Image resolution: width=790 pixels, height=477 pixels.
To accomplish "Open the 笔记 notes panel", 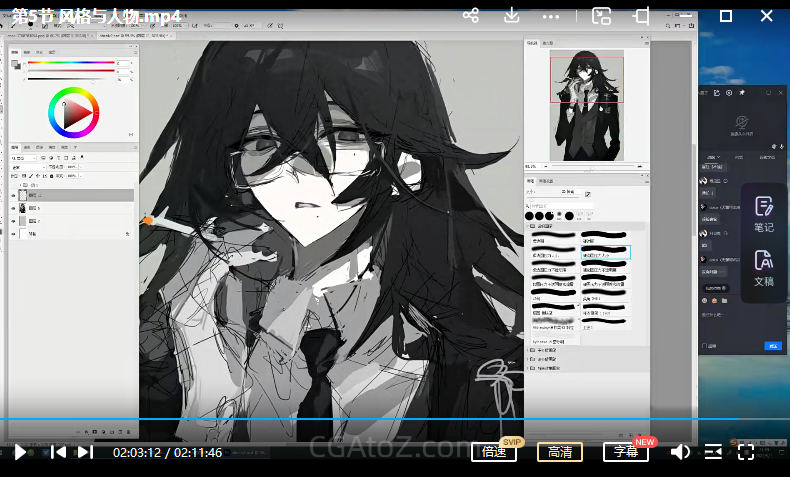I will [763, 214].
